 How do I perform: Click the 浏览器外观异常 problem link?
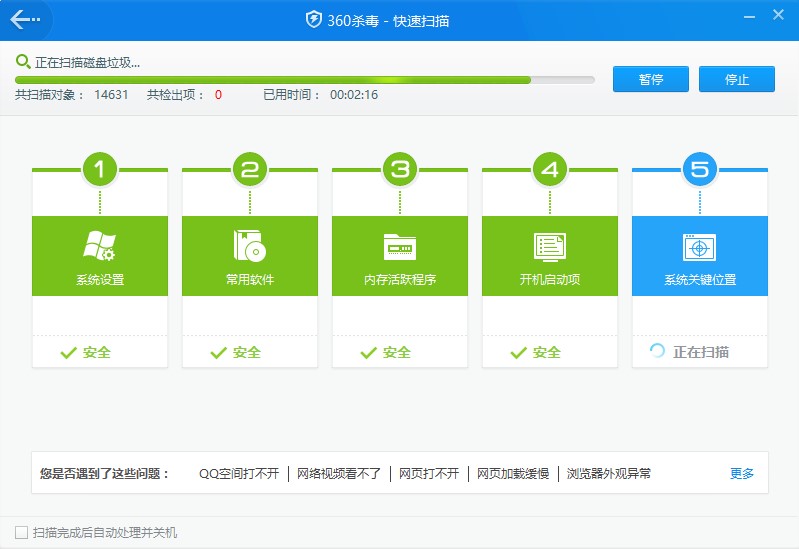click(x=609, y=474)
